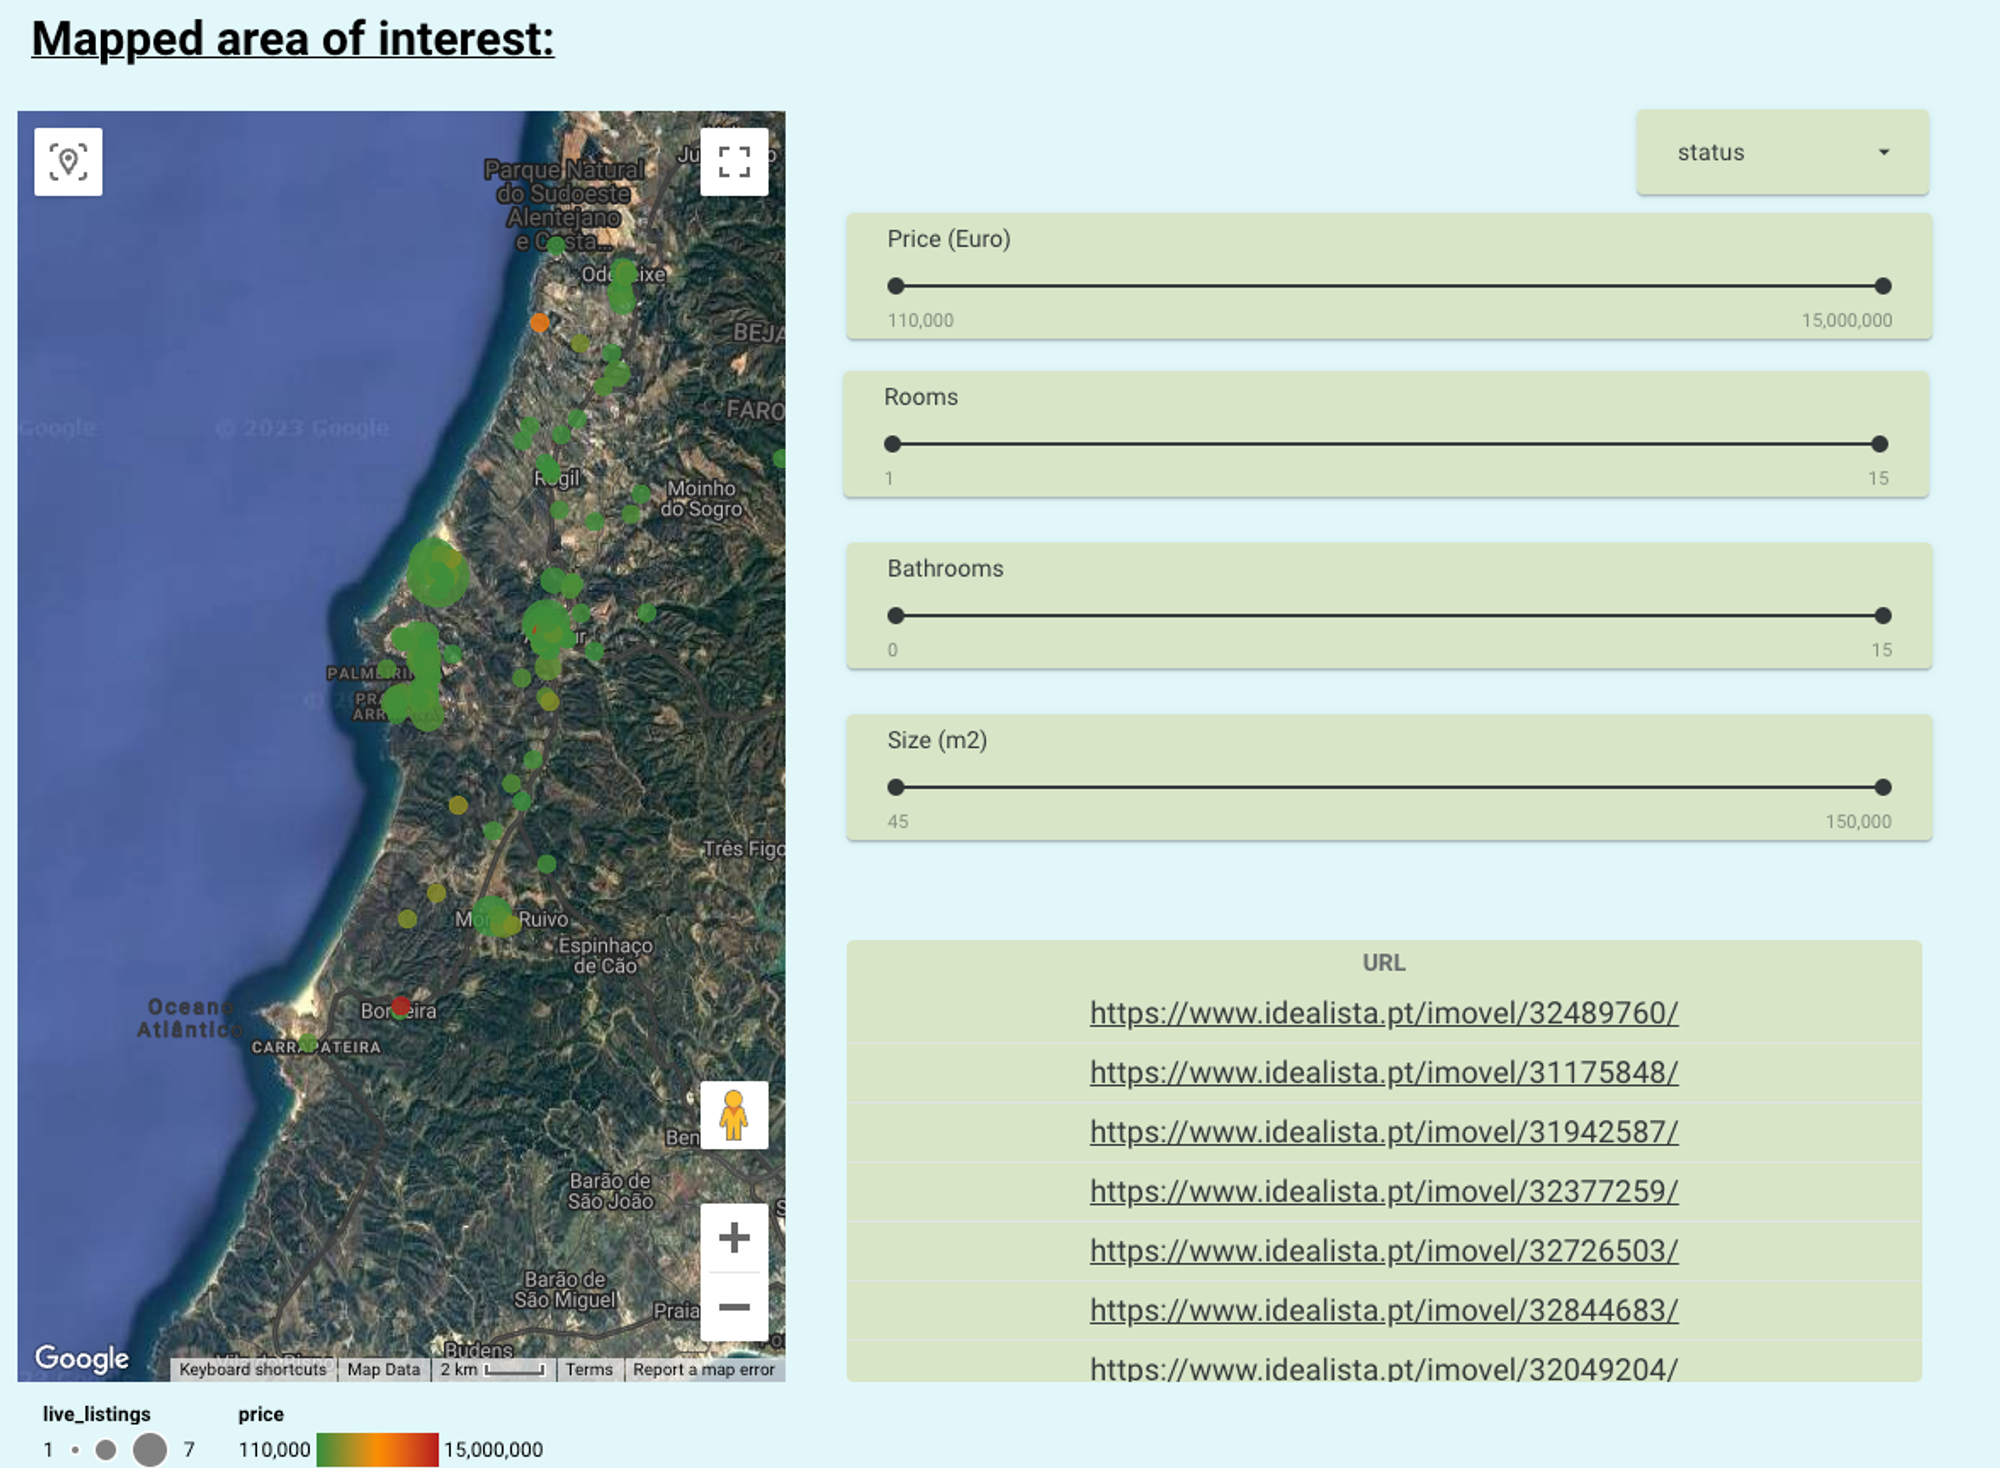Toggle fullscreen view on the map
Screen dimensions: 2000x1468
(734, 162)
